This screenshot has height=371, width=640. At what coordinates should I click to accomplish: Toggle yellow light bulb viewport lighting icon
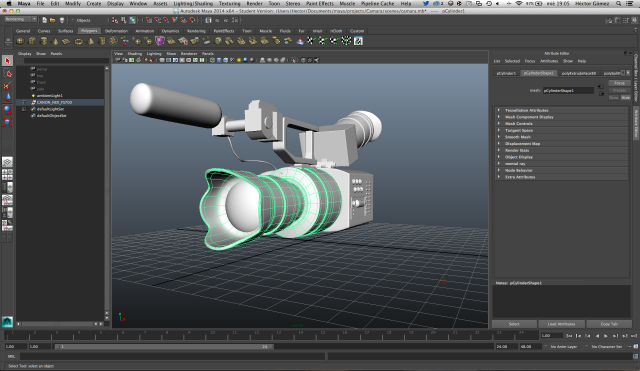pos(239,60)
